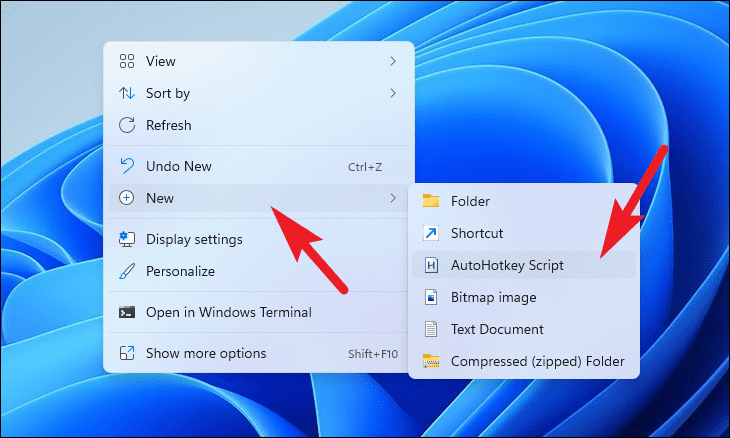The height and width of the screenshot is (438, 730).
Task: Select Refresh from the context menu
Action: 259,125
